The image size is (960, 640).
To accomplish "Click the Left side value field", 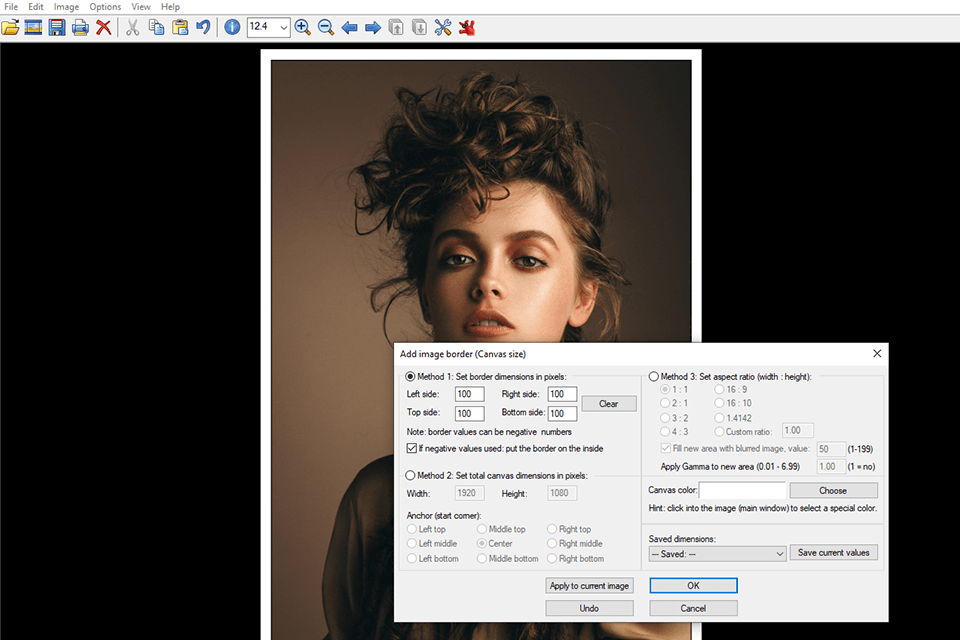I will click(470, 394).
